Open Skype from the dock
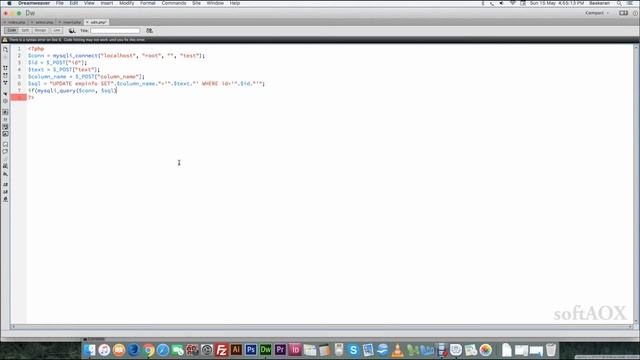640x360 pixels. [353, 350]
